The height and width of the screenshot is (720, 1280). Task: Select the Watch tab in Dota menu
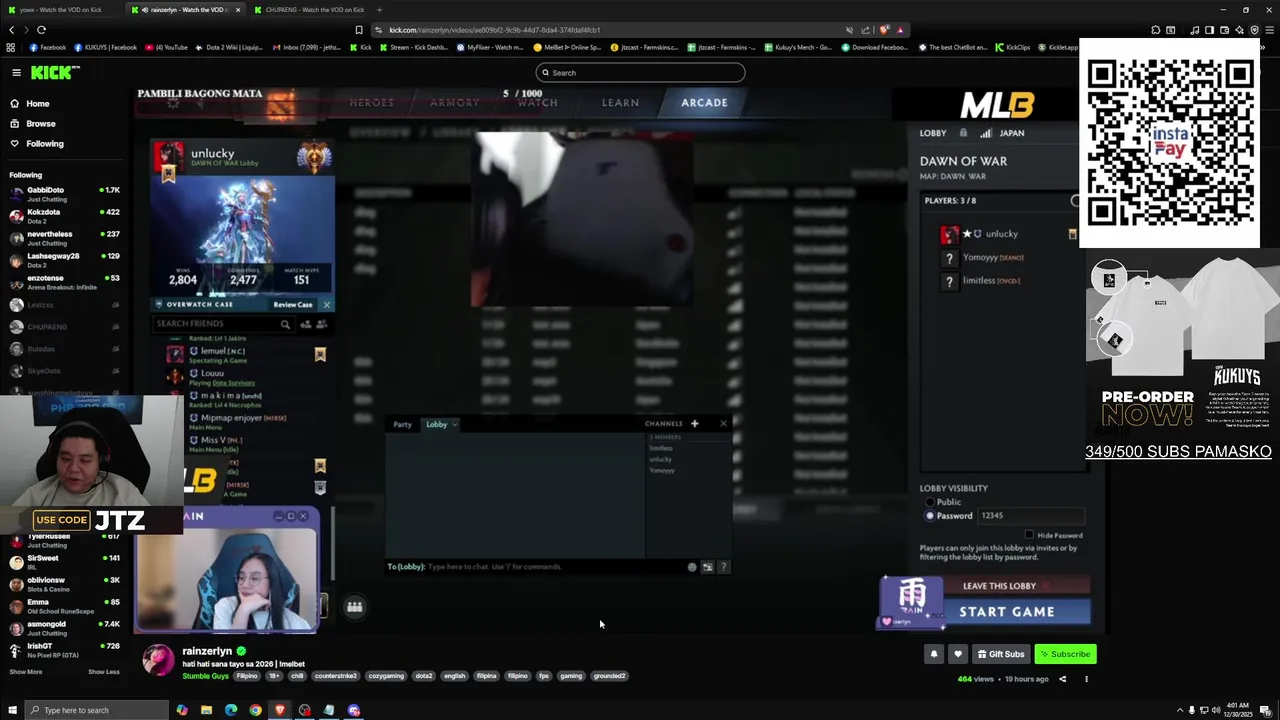point(537,103)
